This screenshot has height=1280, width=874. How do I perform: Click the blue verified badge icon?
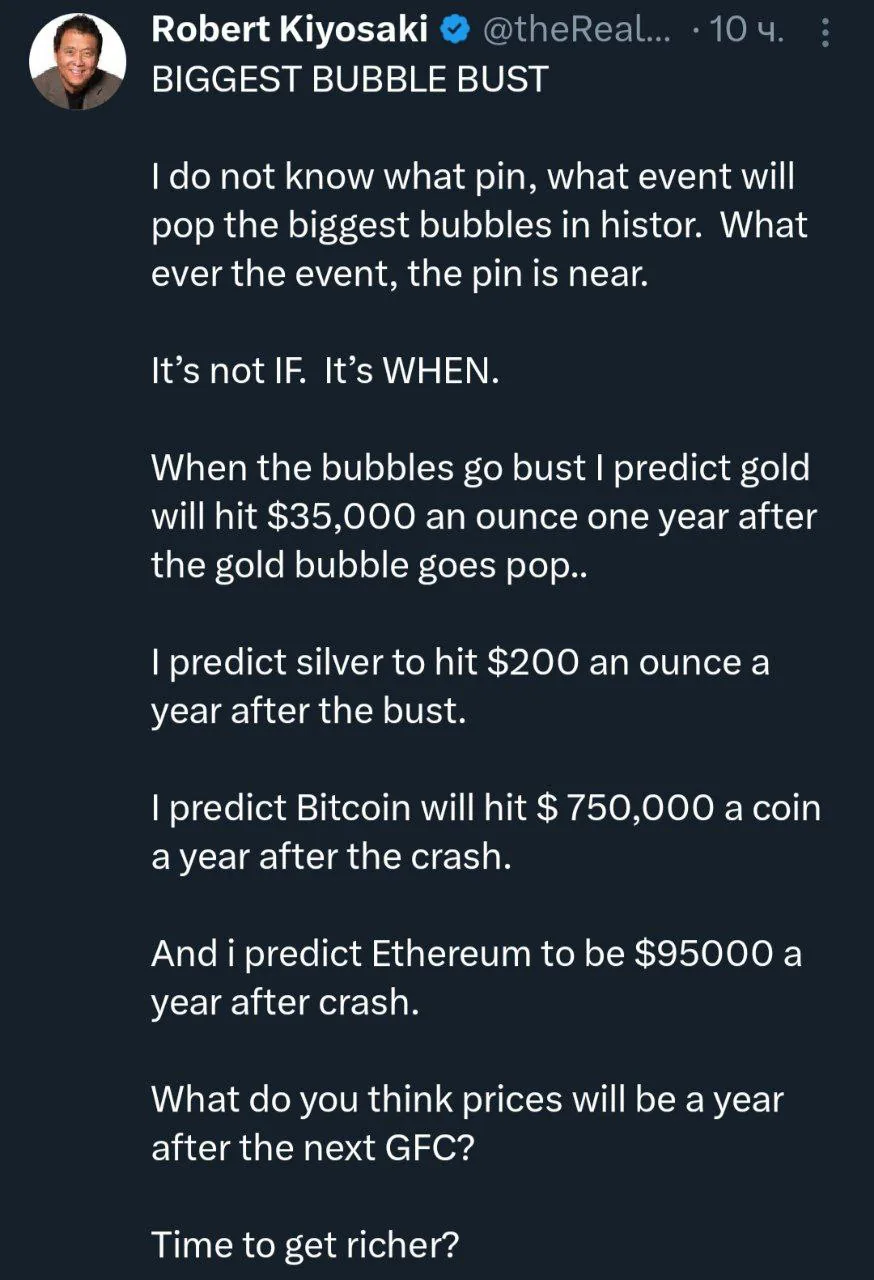pos(454,33)
